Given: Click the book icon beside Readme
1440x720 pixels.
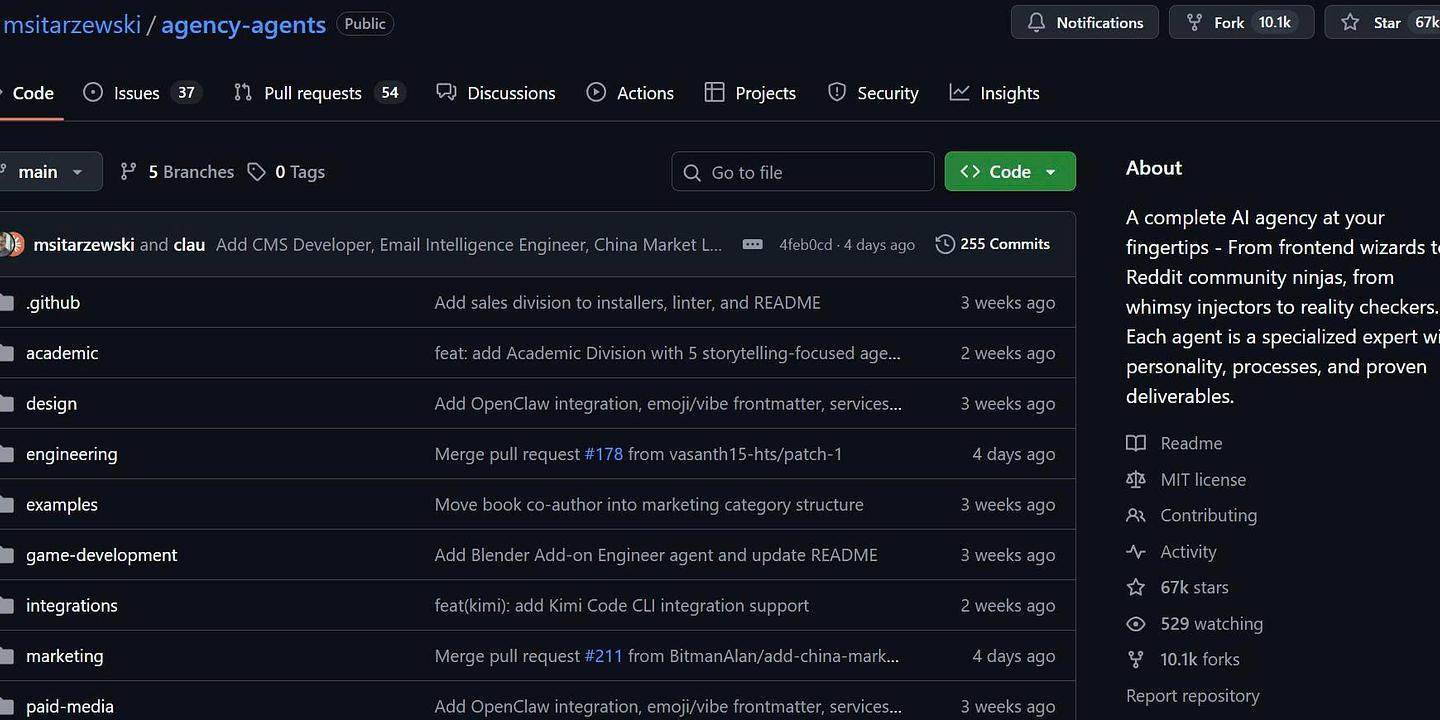Looking at the screenshot, I should point(1136,443).
